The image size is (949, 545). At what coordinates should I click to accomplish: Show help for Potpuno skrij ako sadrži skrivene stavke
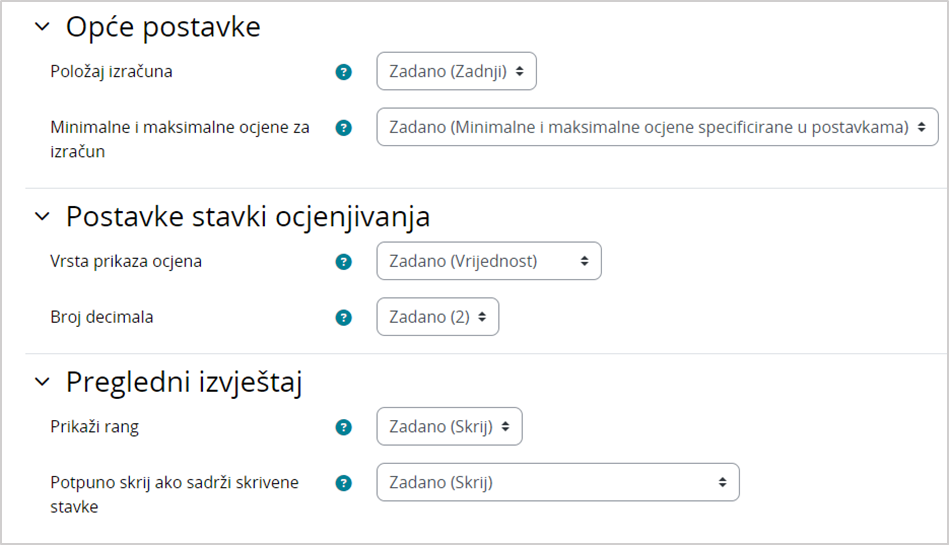(344, 483)
